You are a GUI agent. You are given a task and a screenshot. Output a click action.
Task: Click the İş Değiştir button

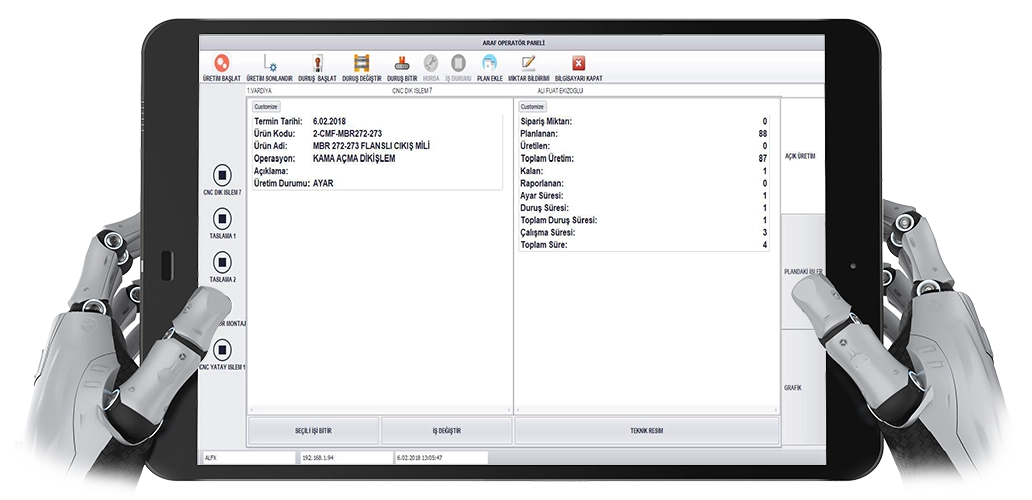click(x=446, y=431)
